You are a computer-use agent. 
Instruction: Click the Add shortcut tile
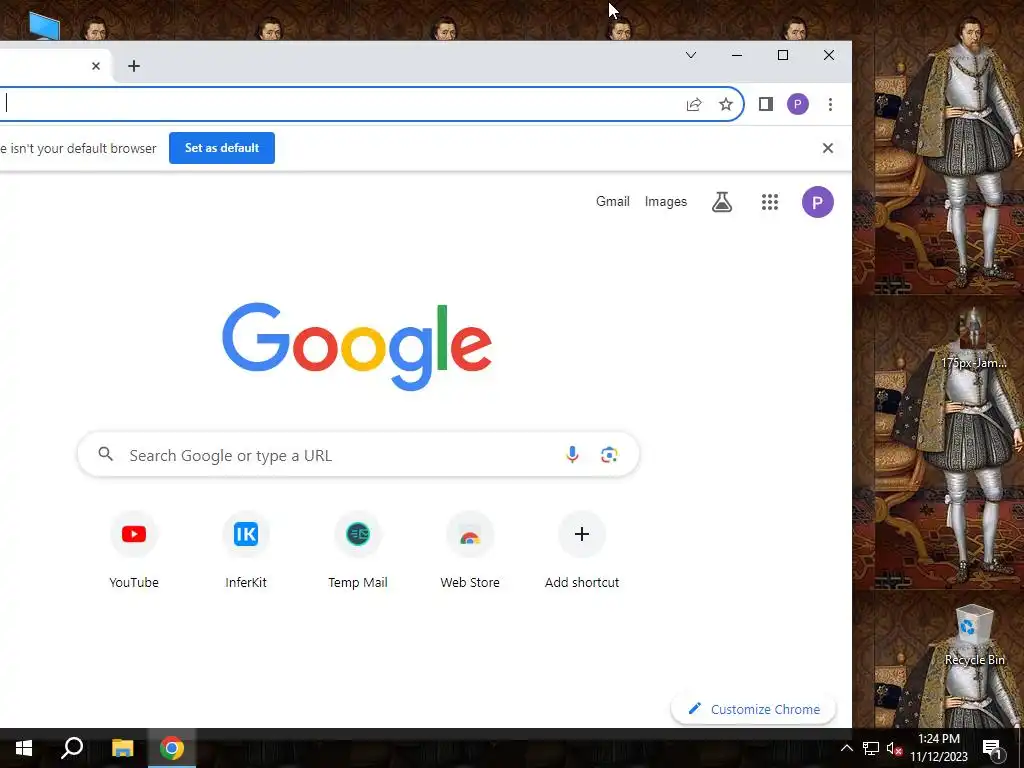[582, 551]
